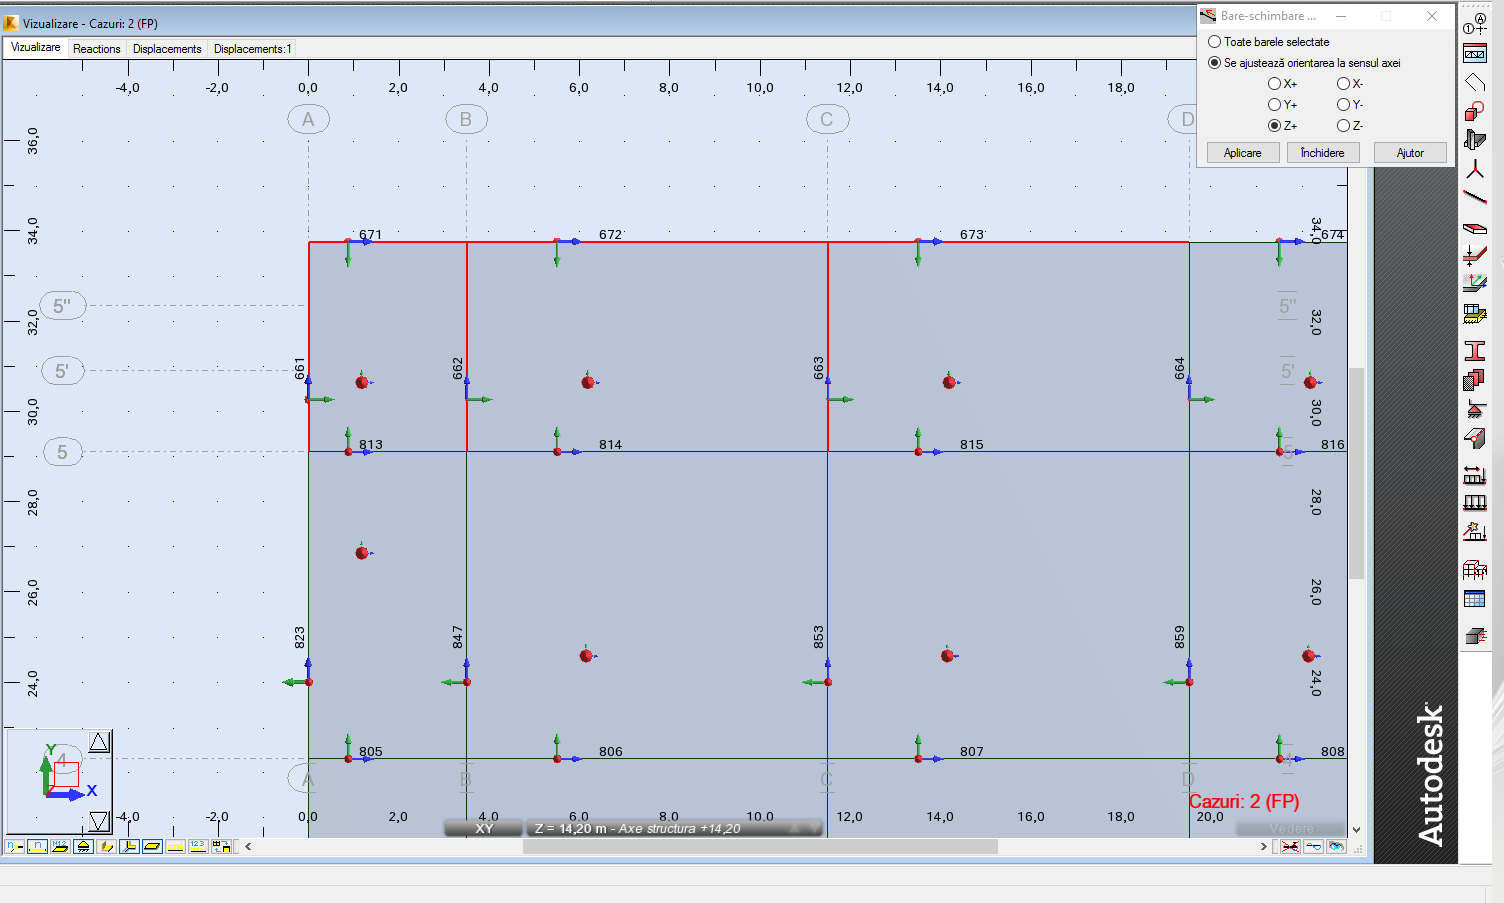This screenshot has width=1504, height=903.
Task: Open the floor panels slab icon
Action: (x=1475, y=228)
